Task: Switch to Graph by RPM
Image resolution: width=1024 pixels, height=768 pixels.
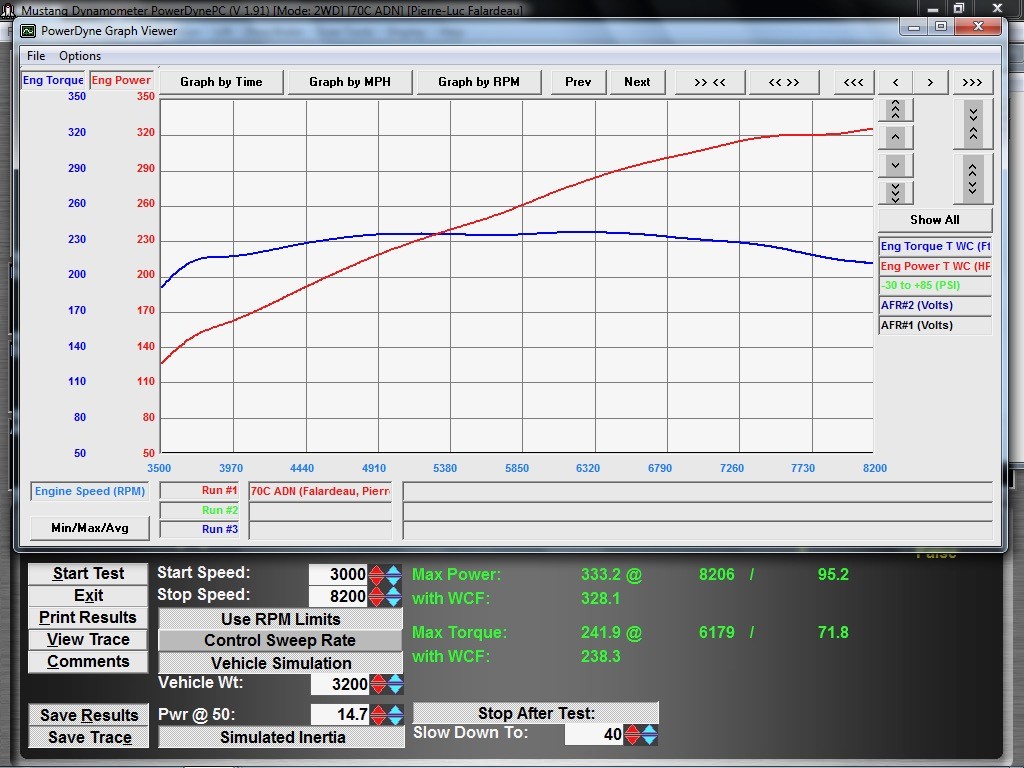Action: [479, 82]
